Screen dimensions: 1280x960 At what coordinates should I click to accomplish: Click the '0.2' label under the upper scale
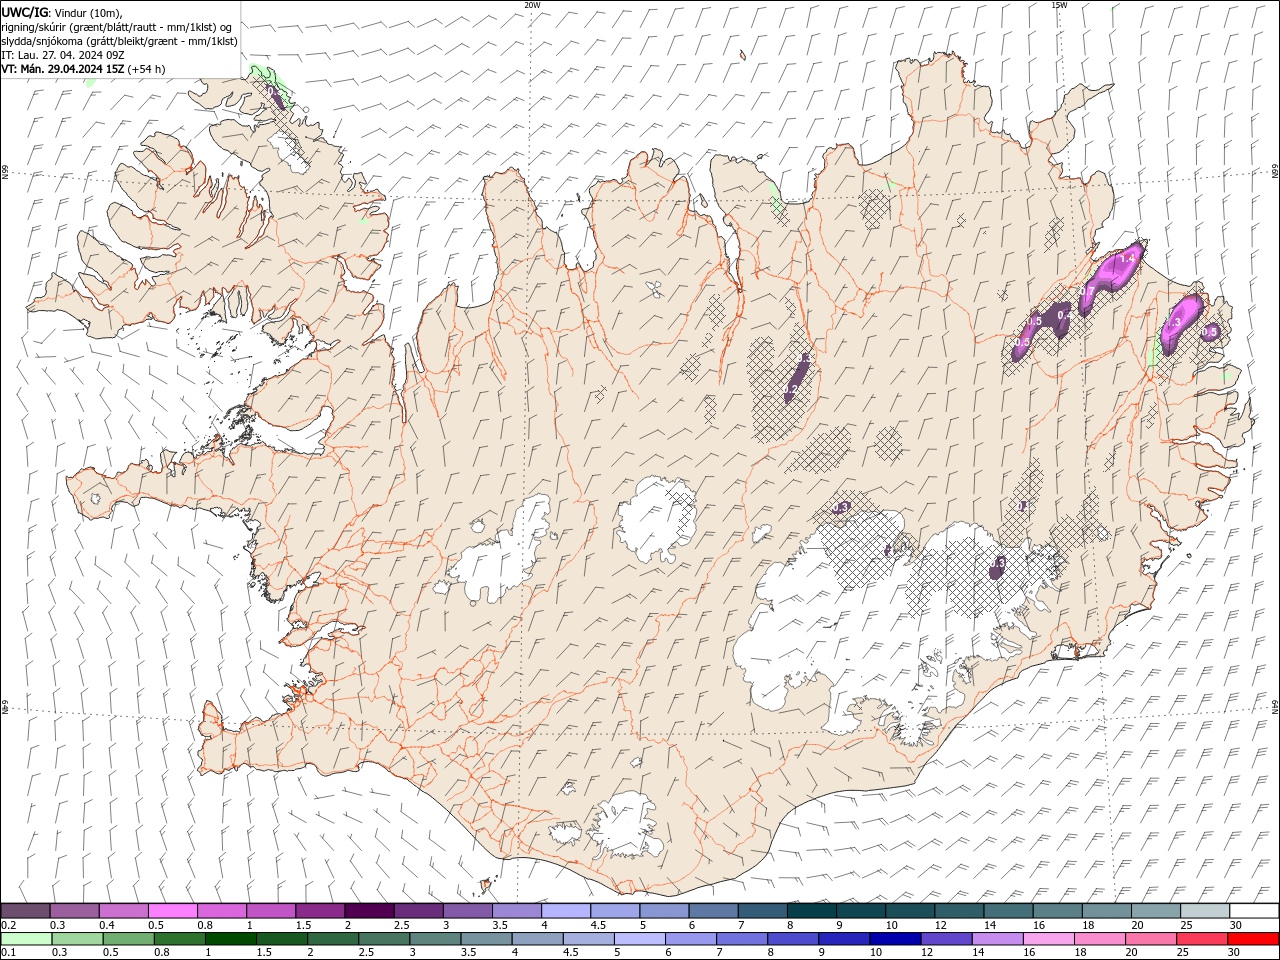click(9, 925)
